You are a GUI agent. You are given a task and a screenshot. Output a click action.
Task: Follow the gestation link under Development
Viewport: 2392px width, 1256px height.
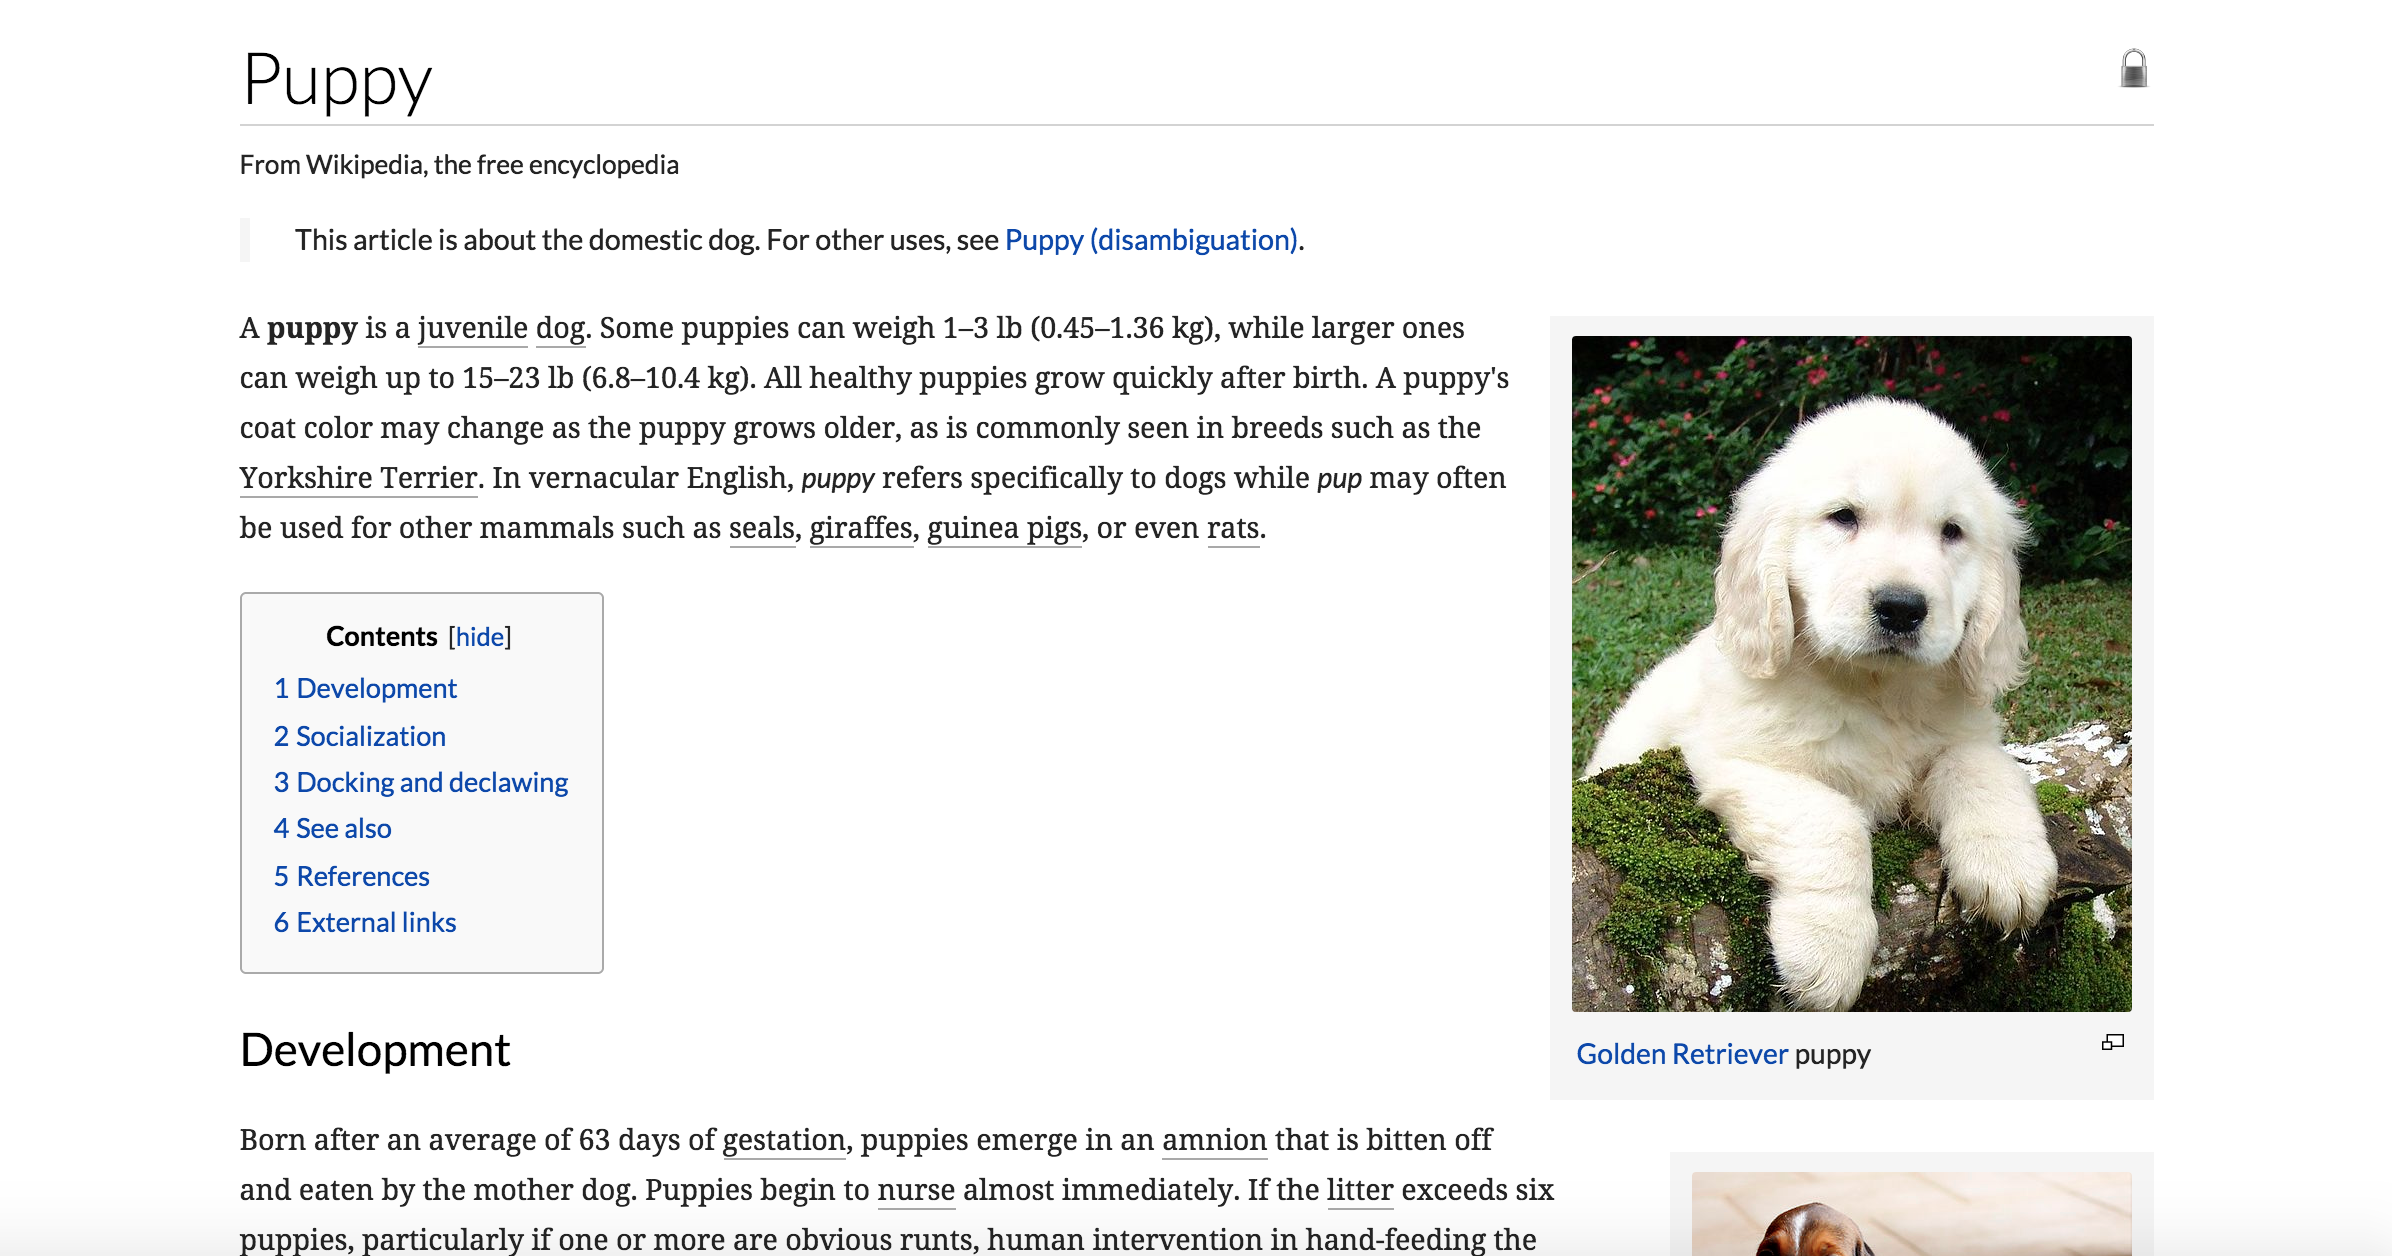point(783,1140)
